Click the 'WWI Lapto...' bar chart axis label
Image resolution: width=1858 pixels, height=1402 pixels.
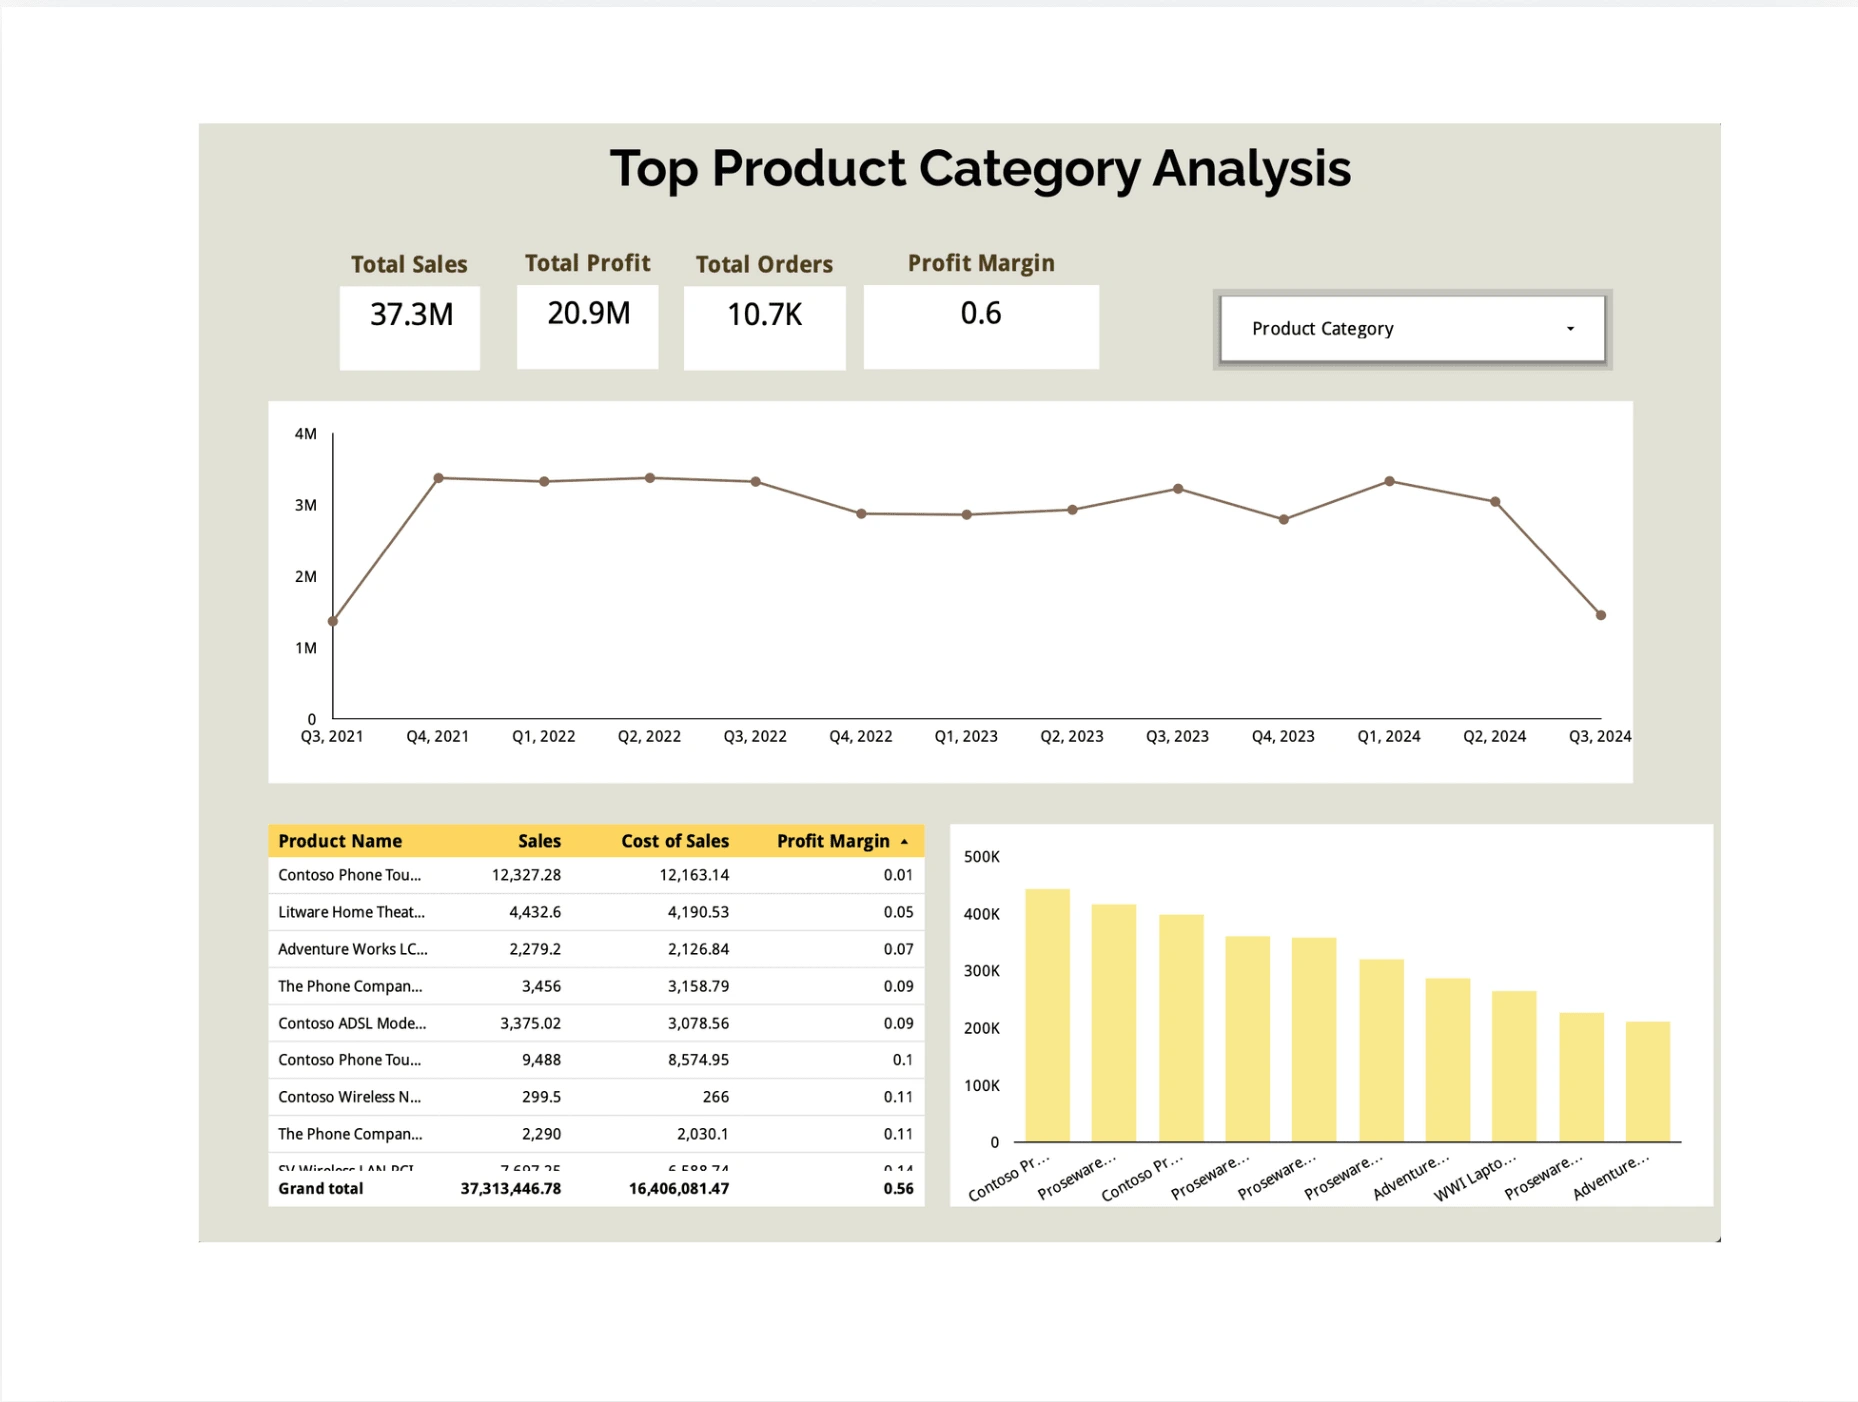(x=1475, y=1178)
